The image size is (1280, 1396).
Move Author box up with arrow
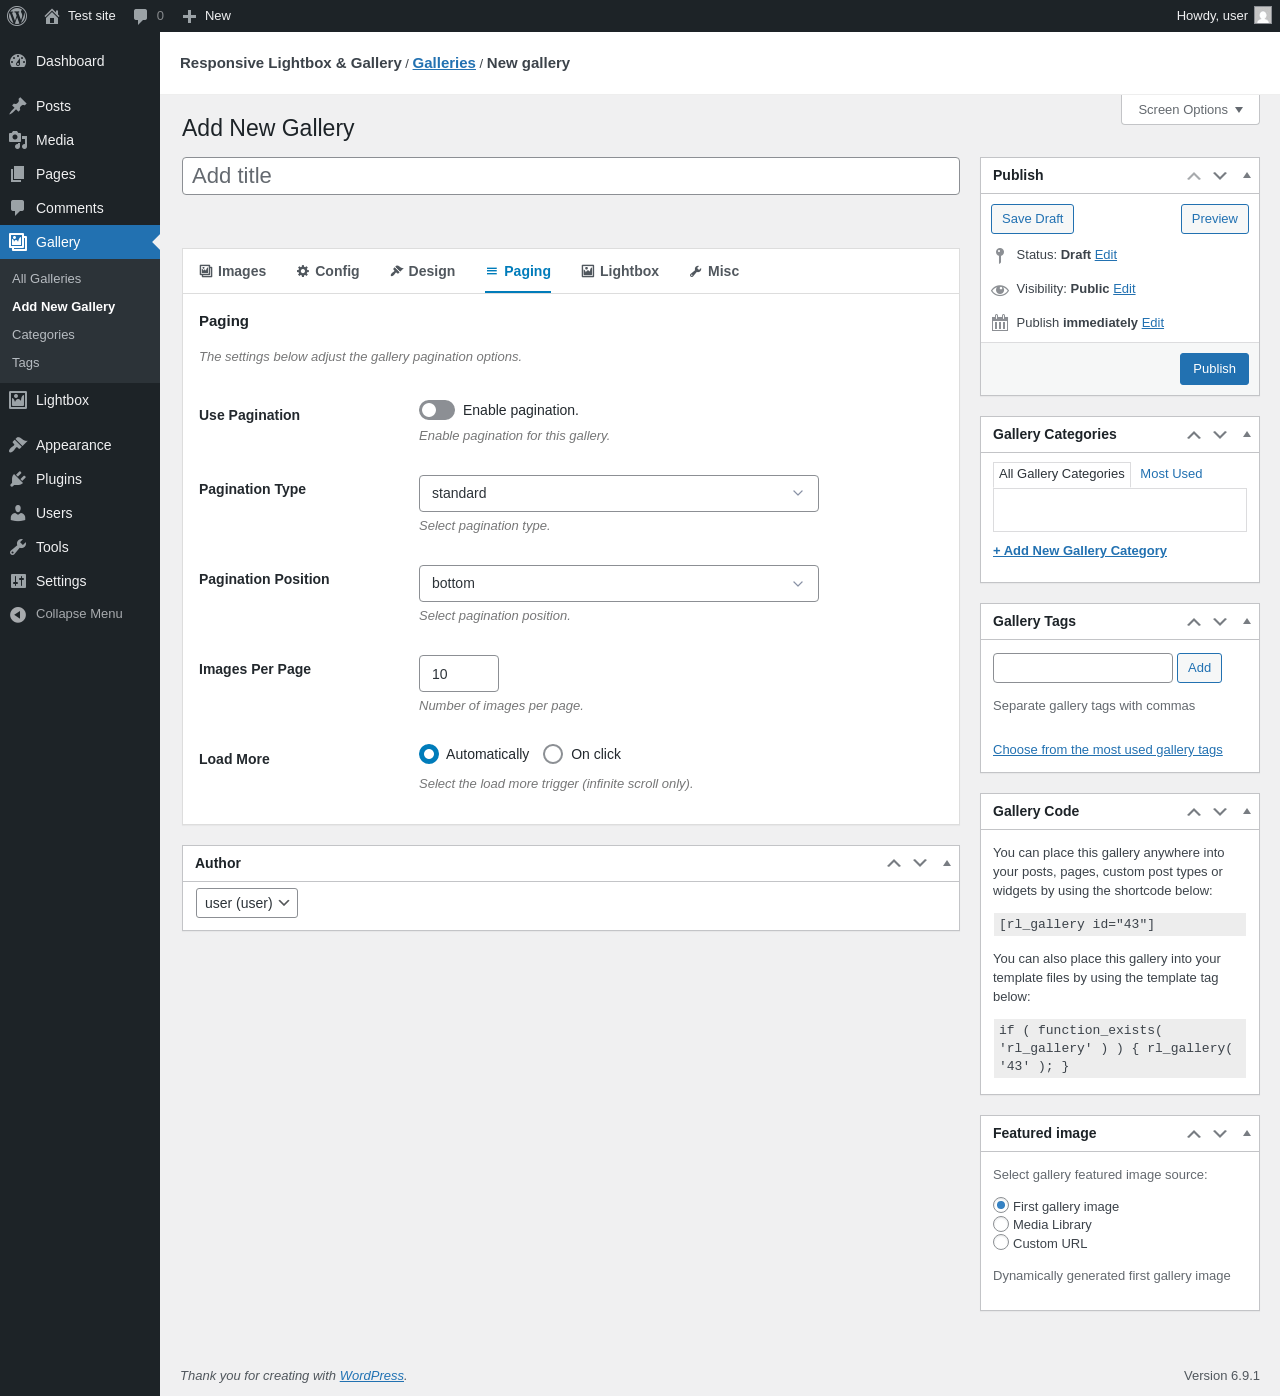pos(894,863)
